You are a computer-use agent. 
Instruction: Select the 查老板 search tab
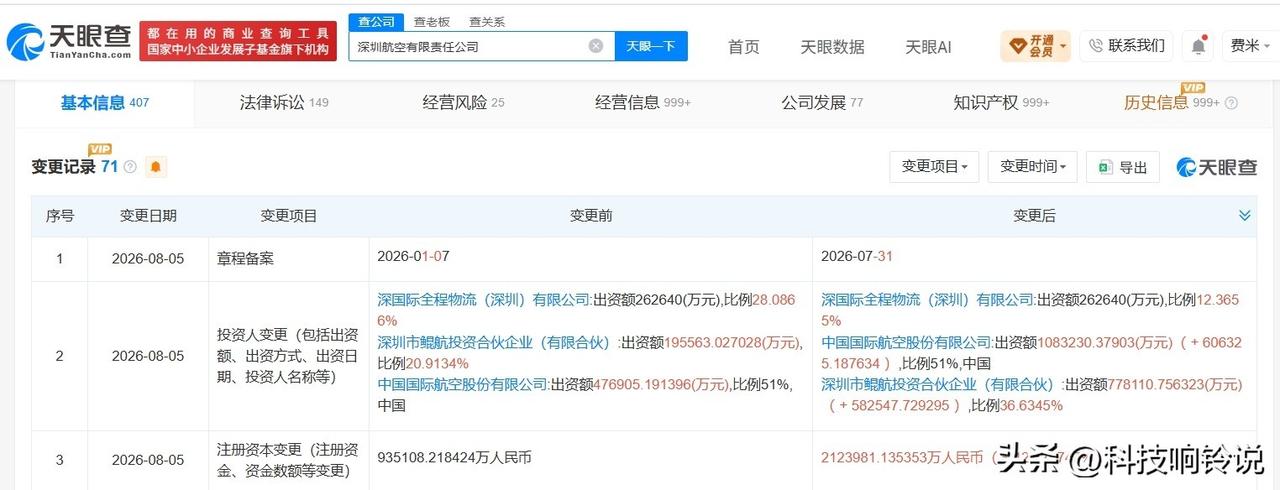pos(432,22)
